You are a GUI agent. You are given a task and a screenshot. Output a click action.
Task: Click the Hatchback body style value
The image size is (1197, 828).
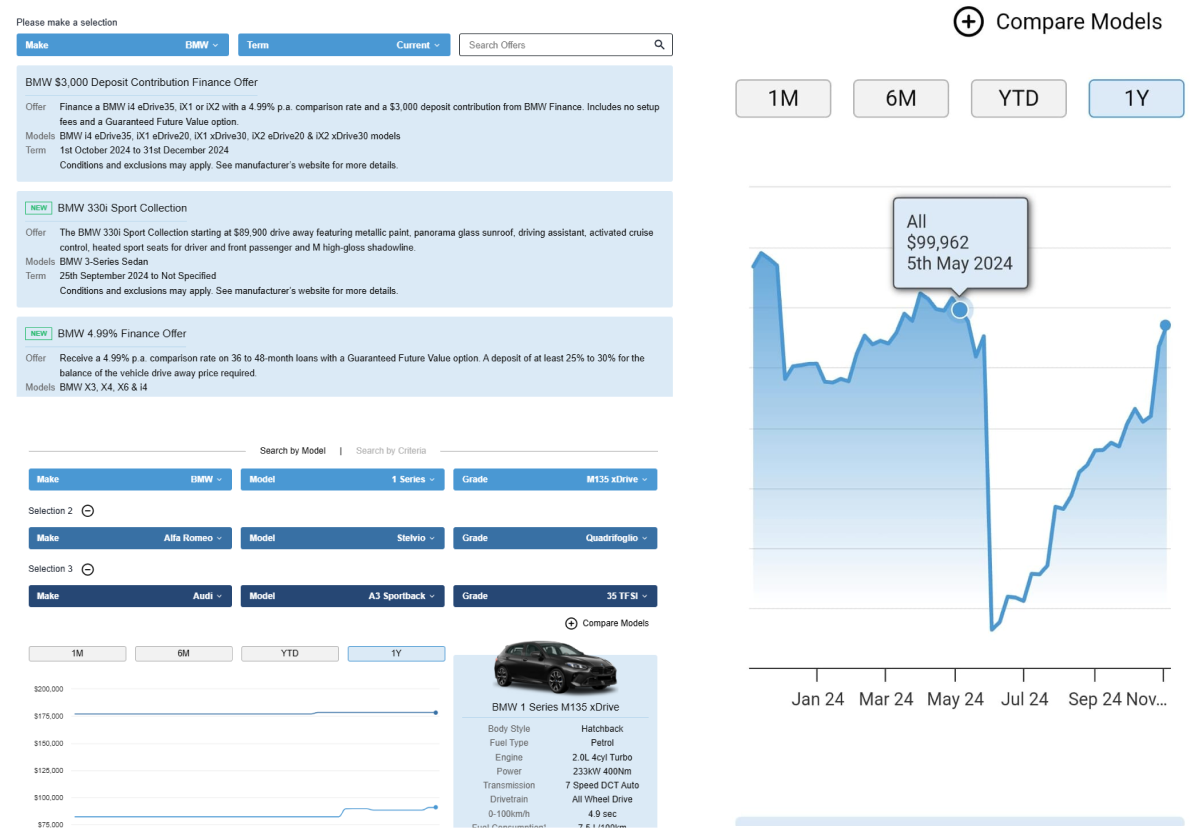[602, 729]
